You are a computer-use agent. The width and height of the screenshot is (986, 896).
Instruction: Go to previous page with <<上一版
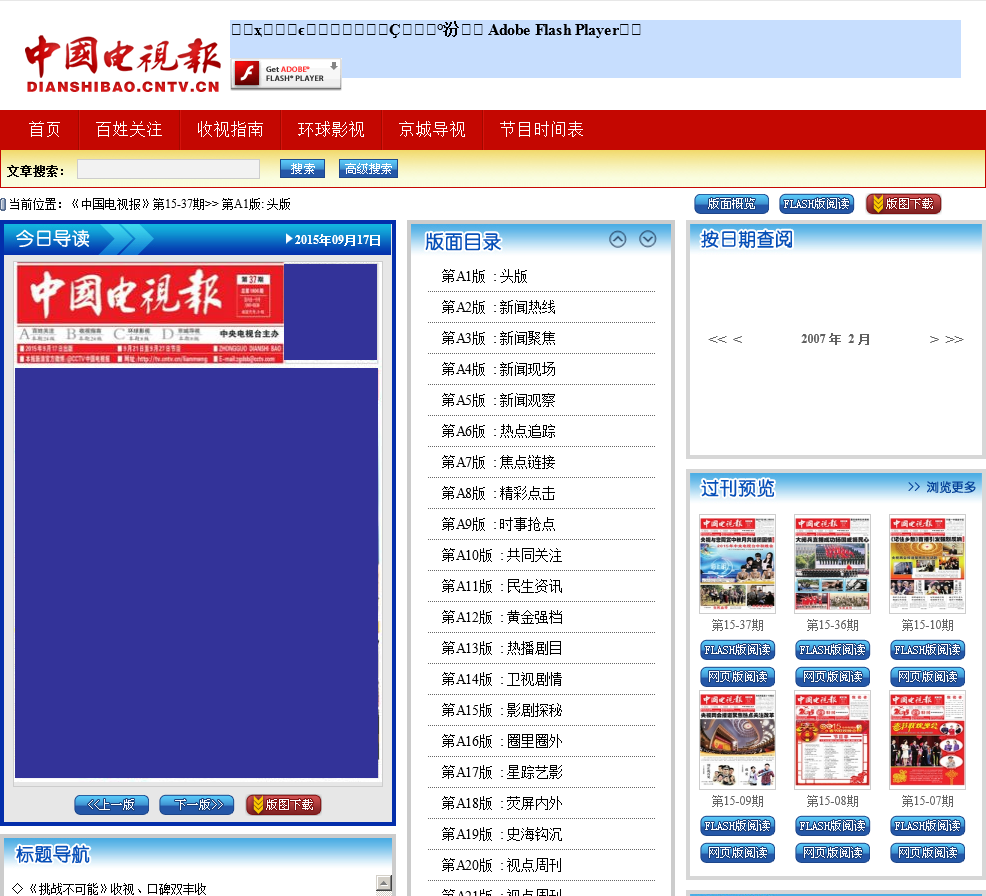coord(111,805)
